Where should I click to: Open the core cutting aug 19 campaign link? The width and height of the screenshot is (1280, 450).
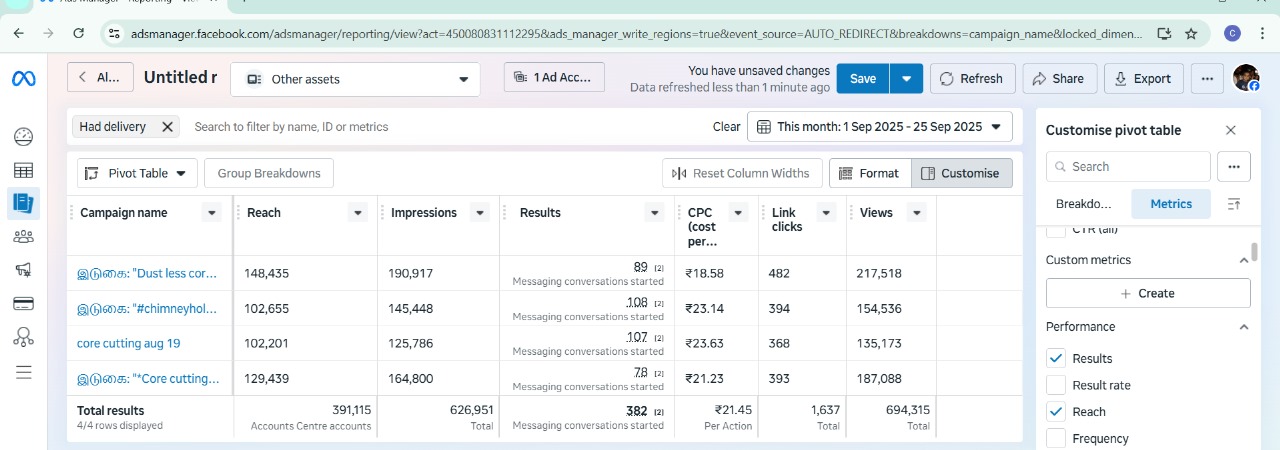point(129,343)
